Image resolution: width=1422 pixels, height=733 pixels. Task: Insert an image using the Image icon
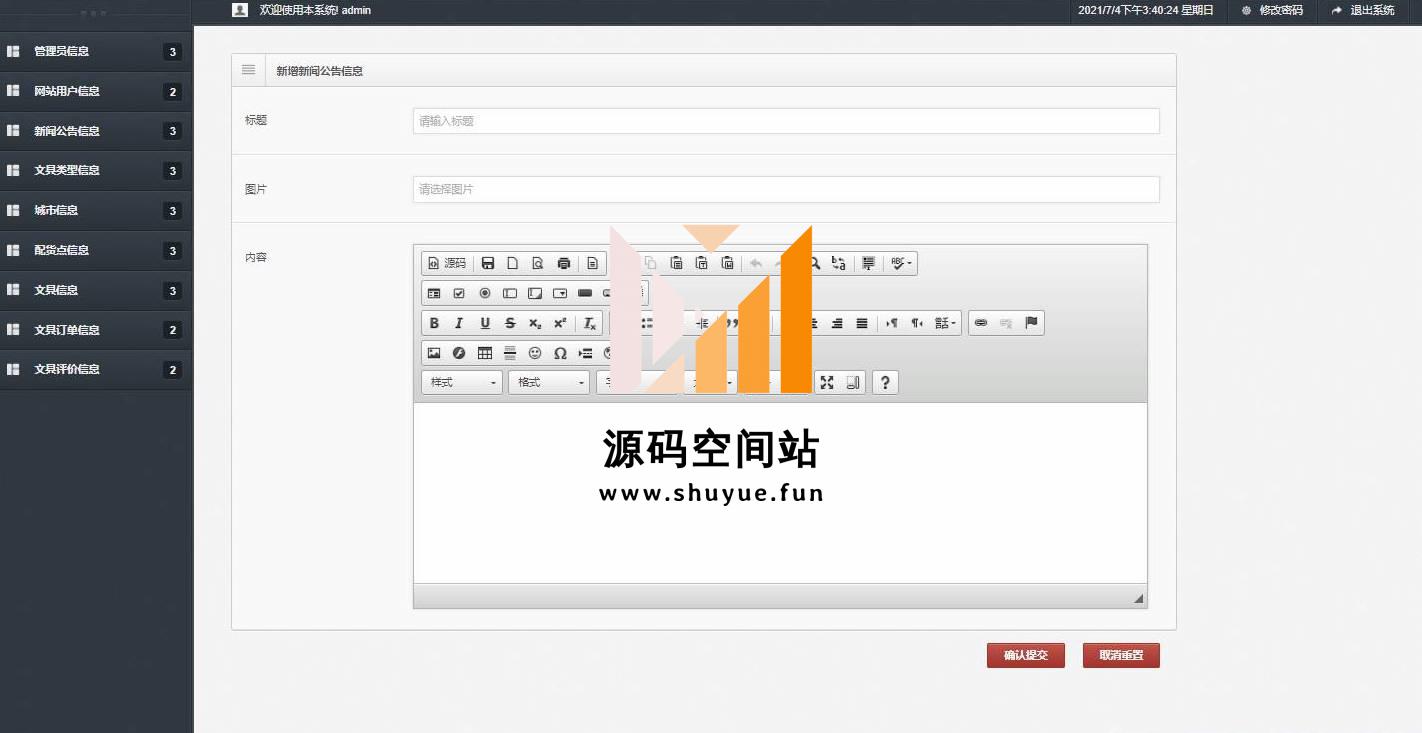434,353
